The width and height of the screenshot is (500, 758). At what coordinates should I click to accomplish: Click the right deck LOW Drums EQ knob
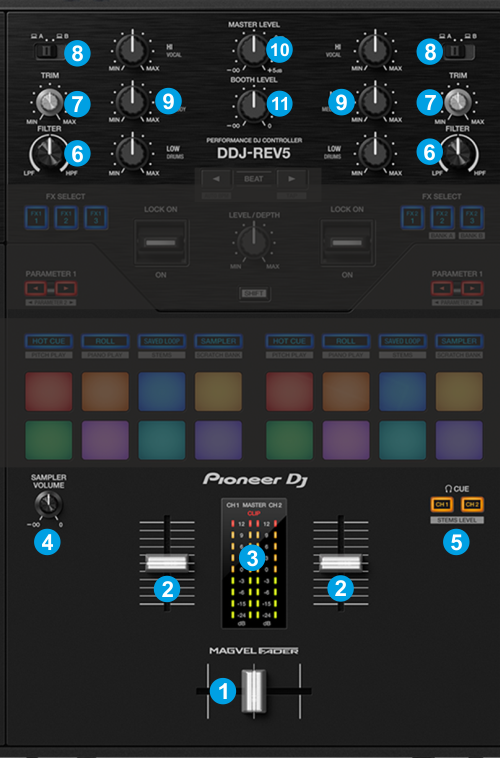tap(375, 154)
